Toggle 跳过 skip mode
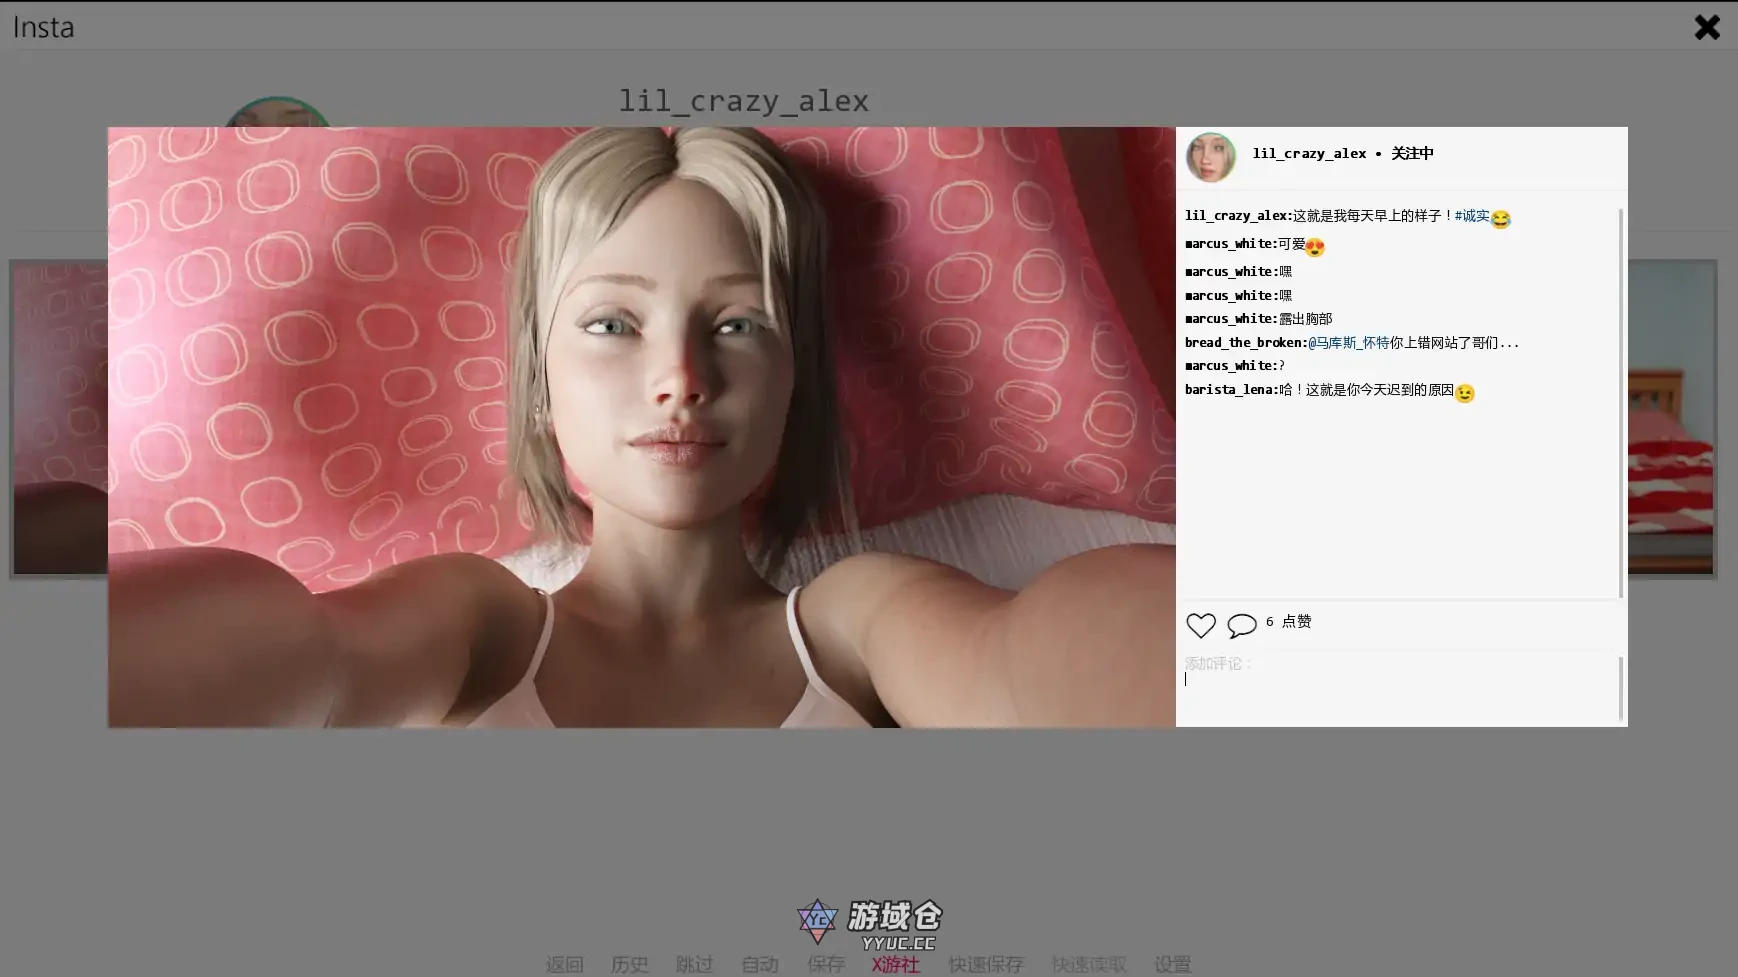1738x977 pixels. click(x=694, y=964)
